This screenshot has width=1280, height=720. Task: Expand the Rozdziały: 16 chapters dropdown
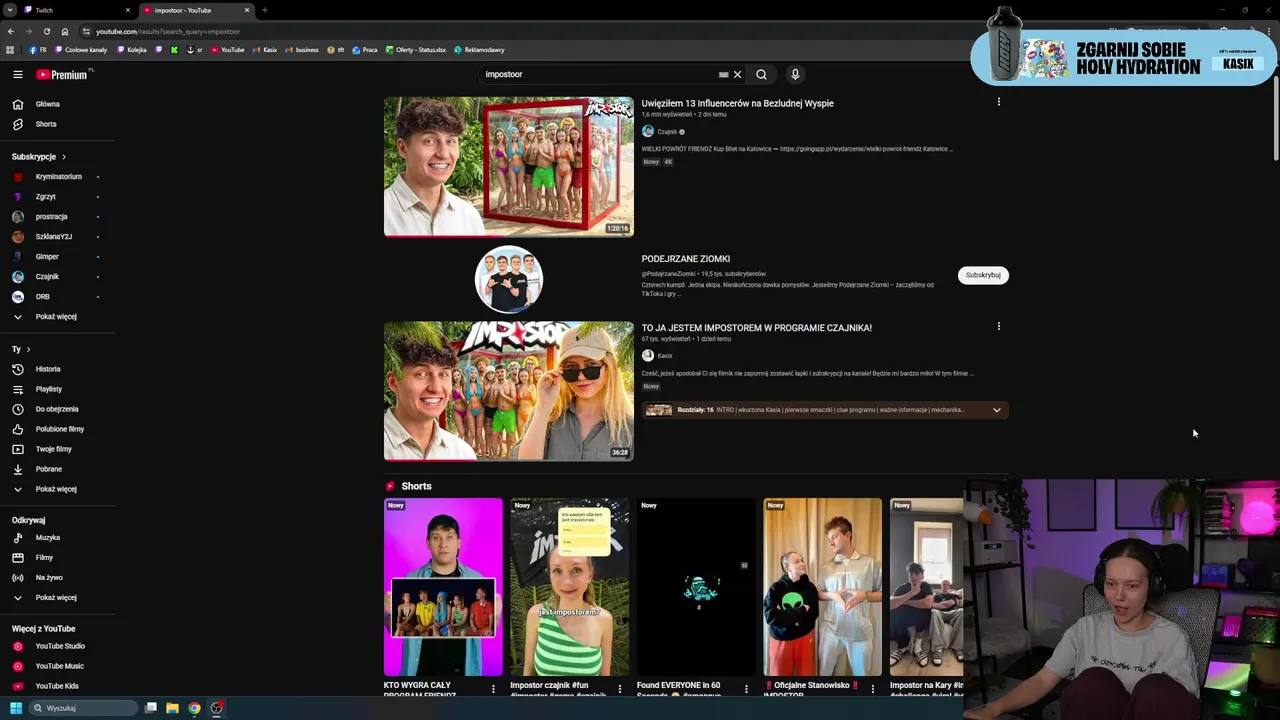(x=996, y=410)
